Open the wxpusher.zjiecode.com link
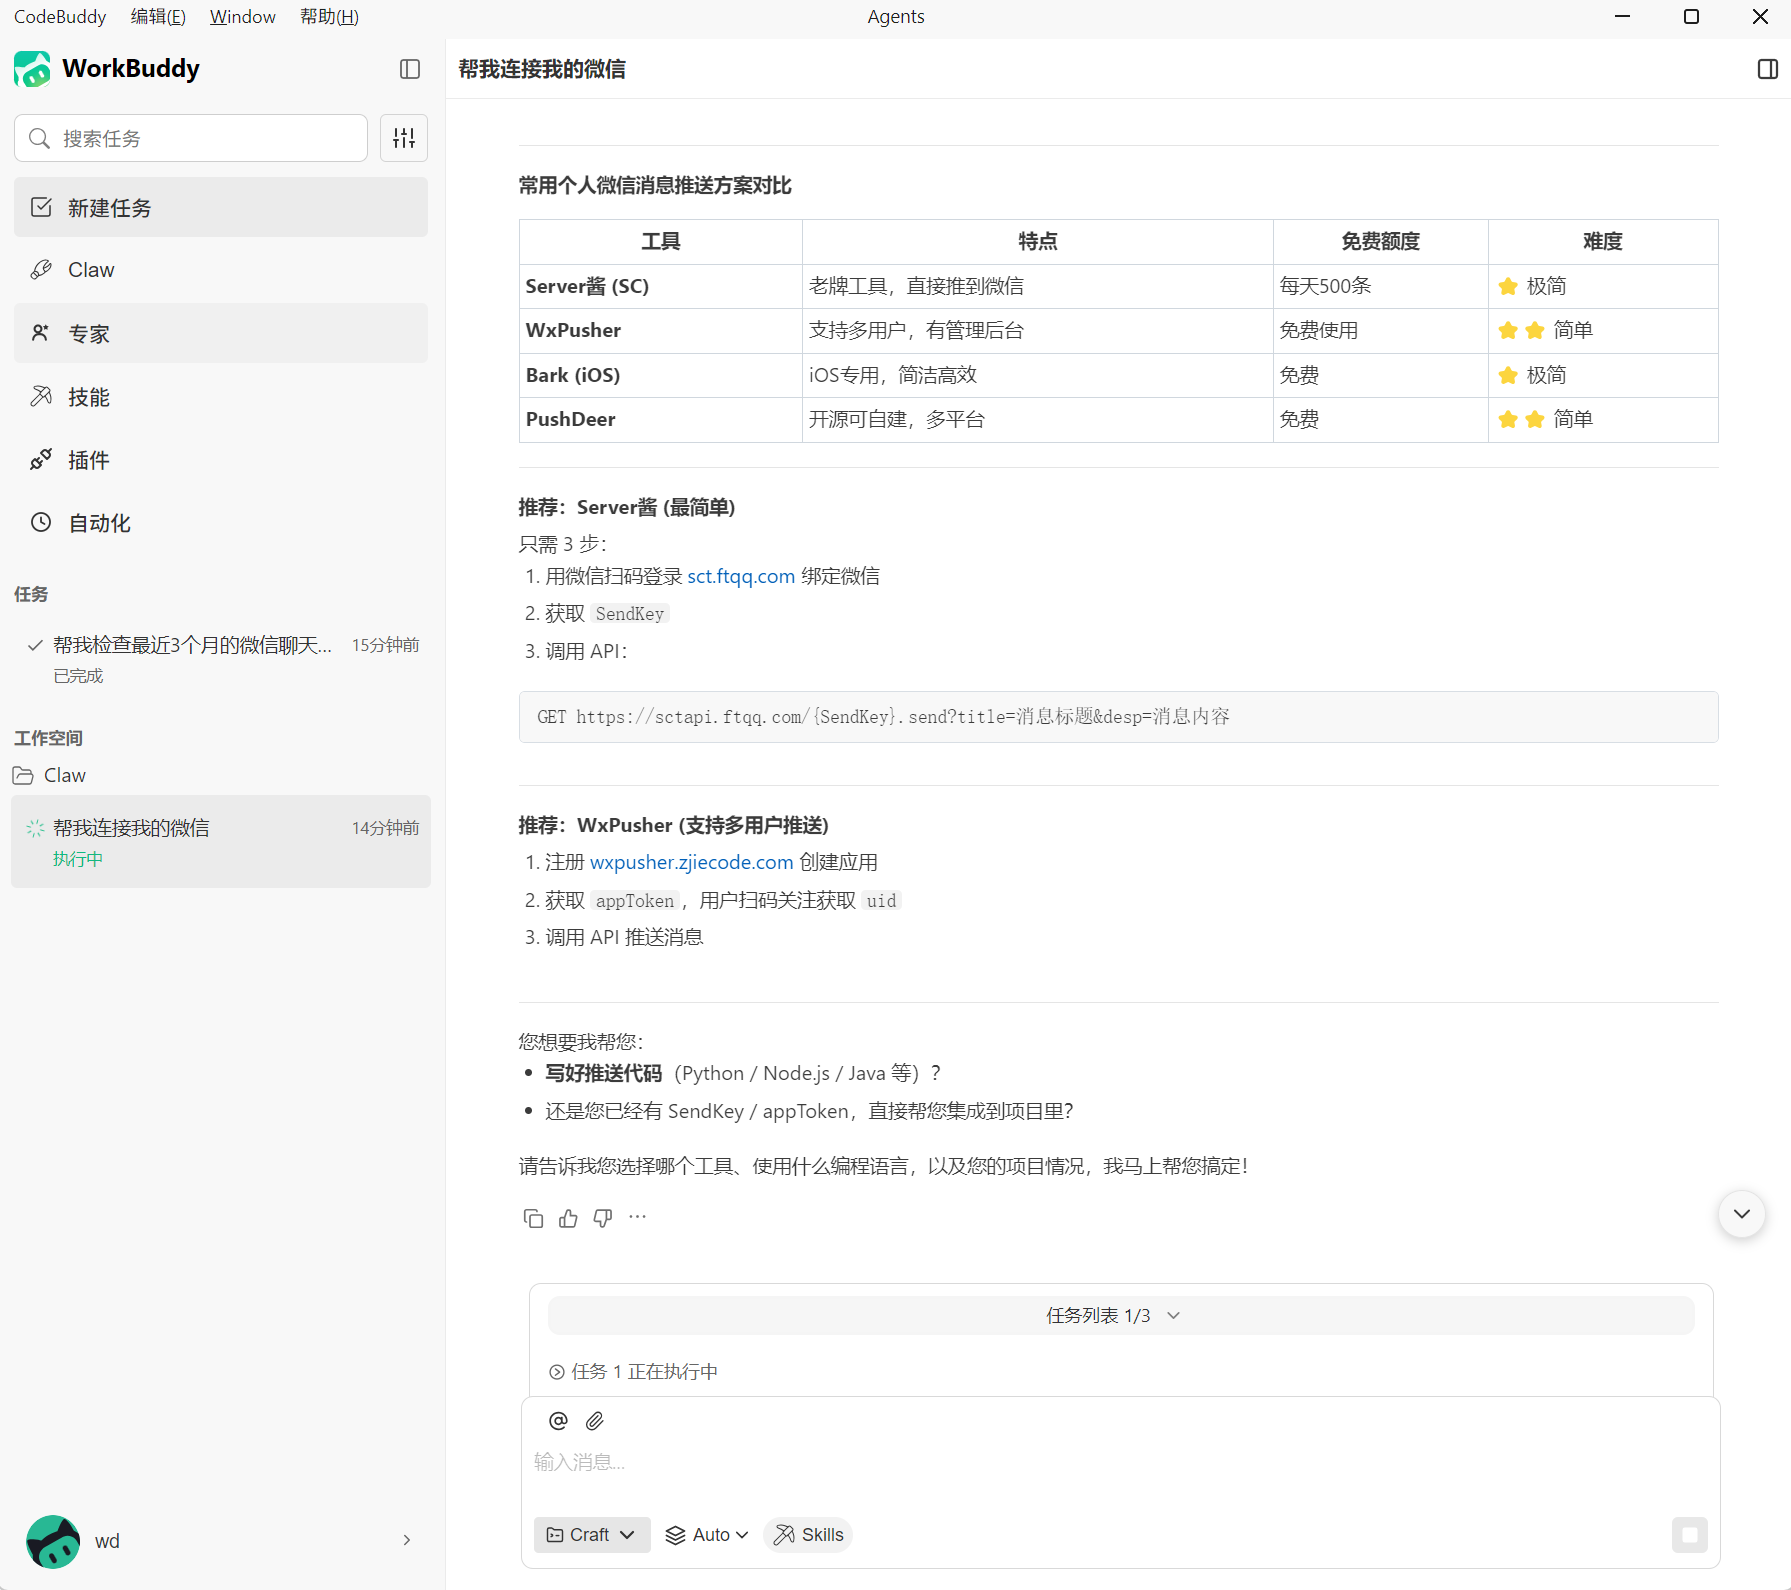Image resolution: width=1791 pixels, height=1590 pixels. (691, 862)
